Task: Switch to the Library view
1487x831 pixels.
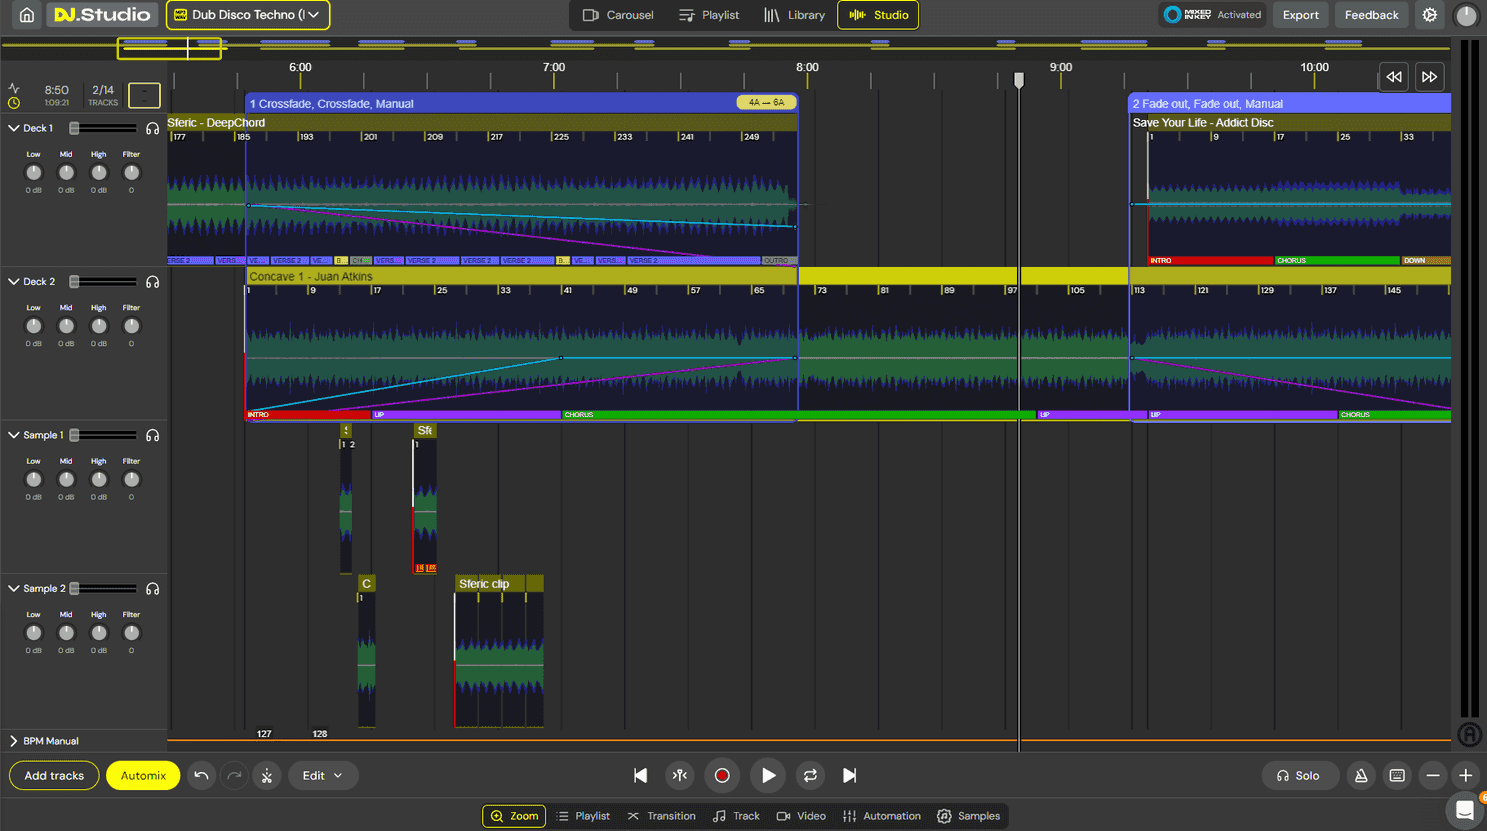Action: [796, 15]
